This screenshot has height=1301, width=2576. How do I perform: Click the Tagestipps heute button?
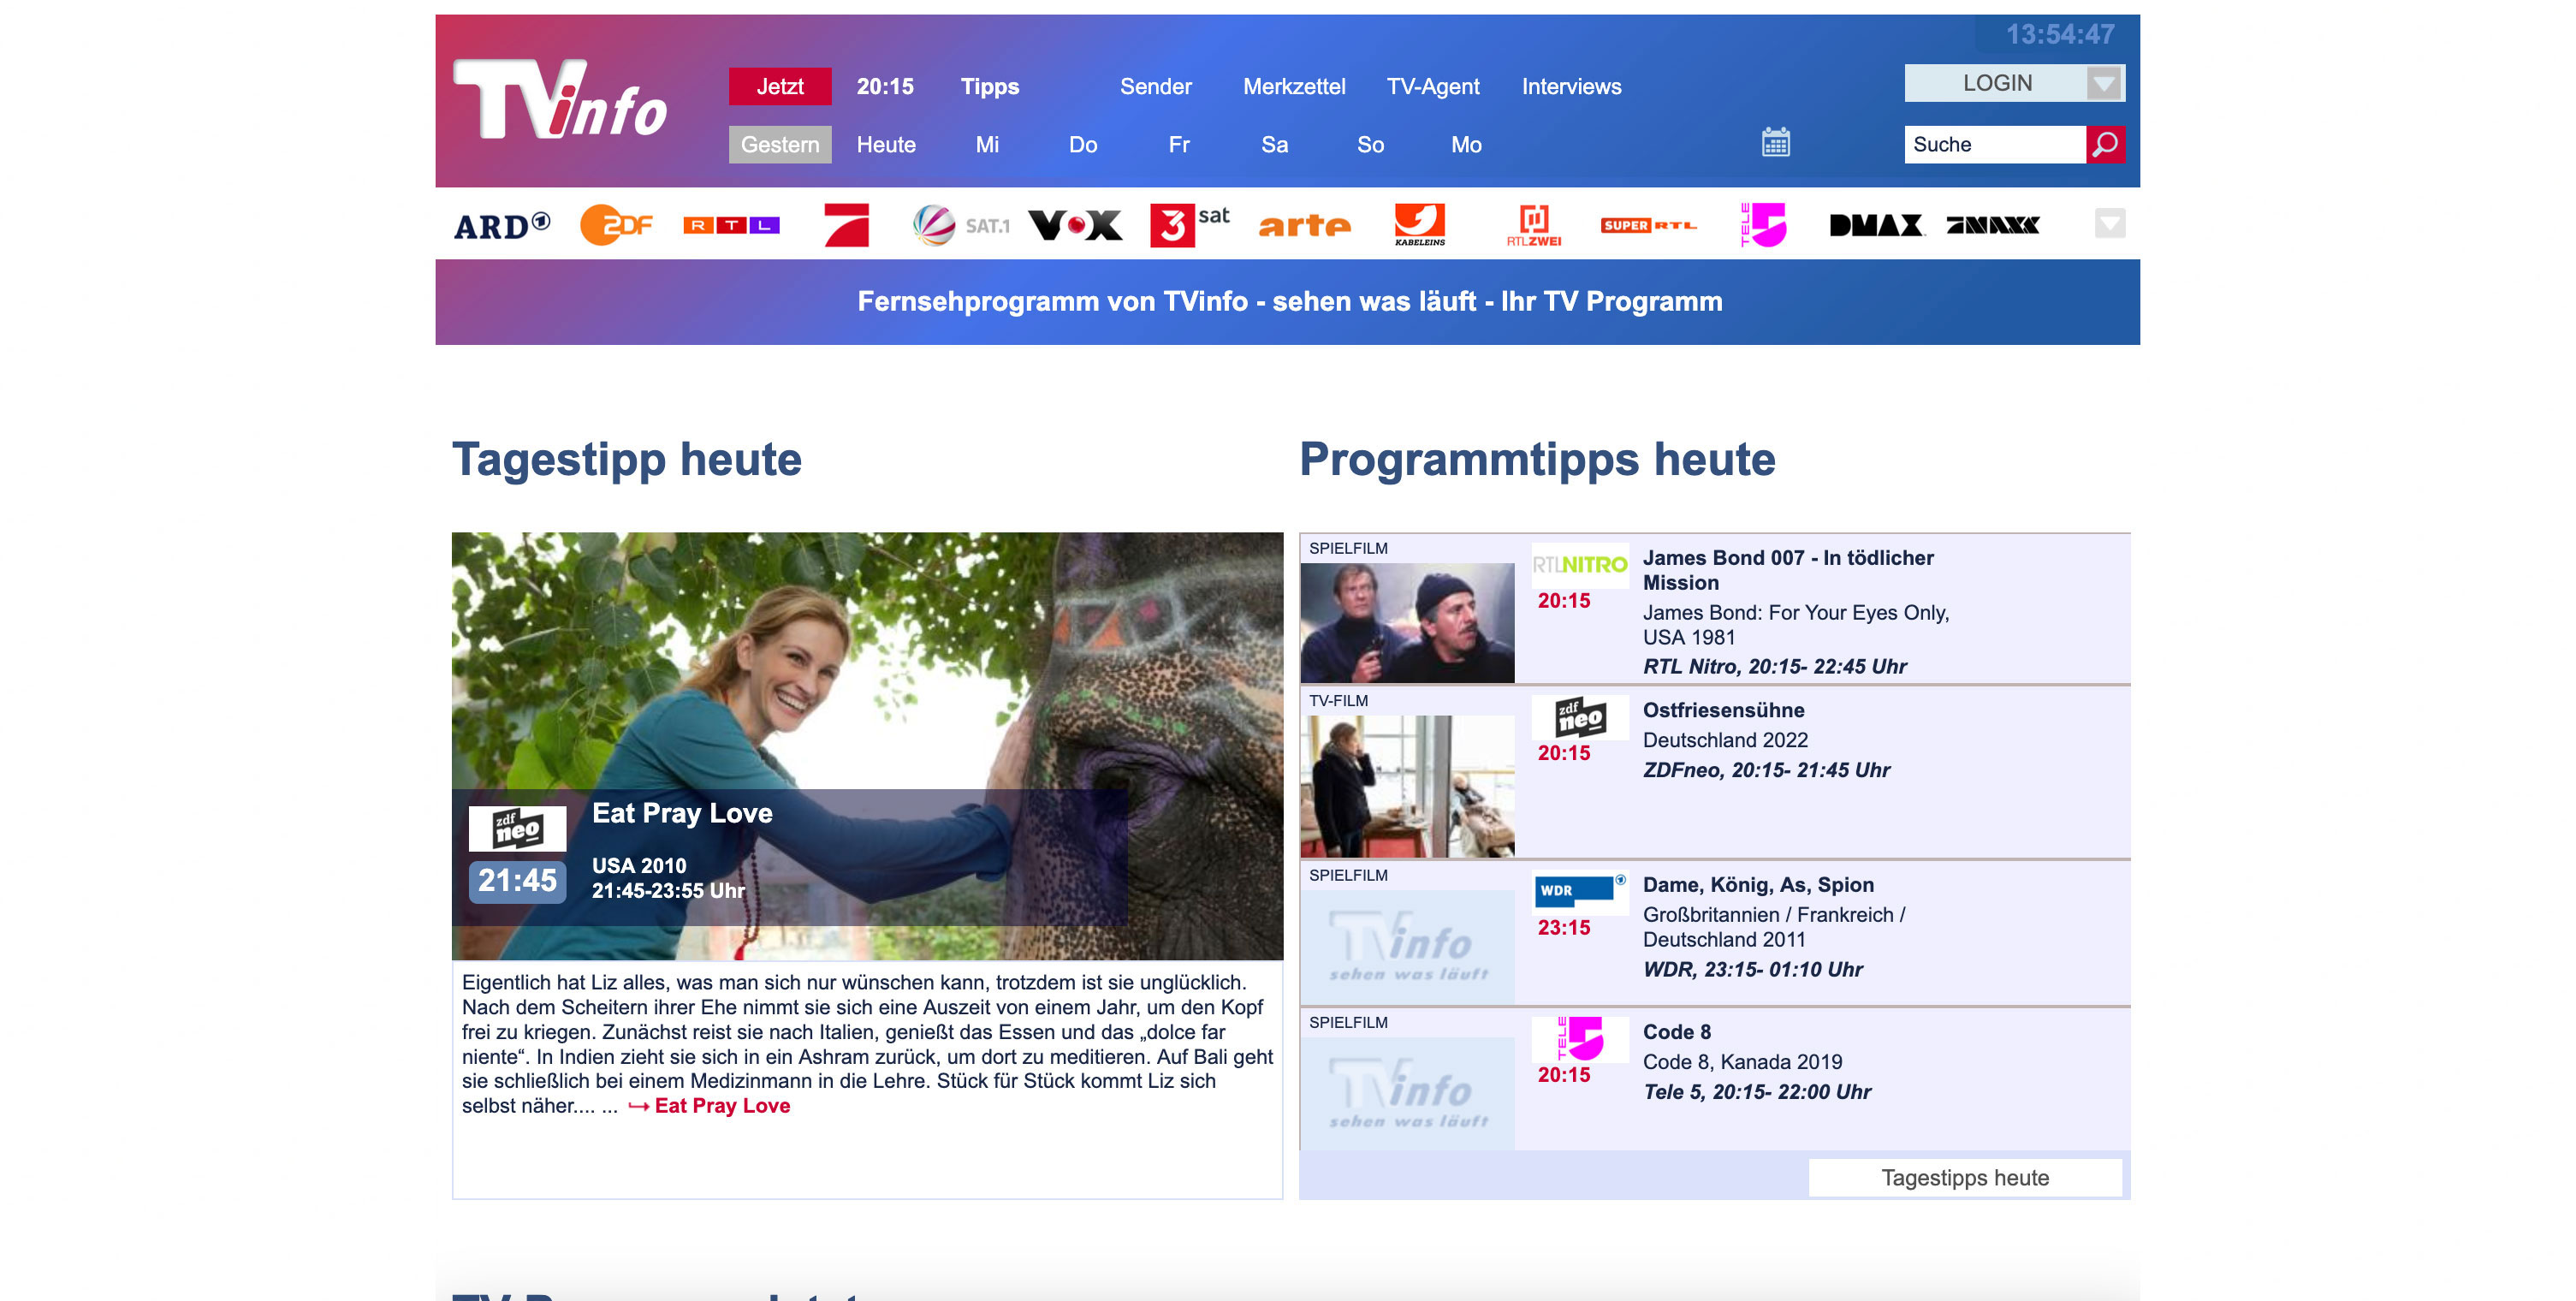[x=1965, y=1177]
